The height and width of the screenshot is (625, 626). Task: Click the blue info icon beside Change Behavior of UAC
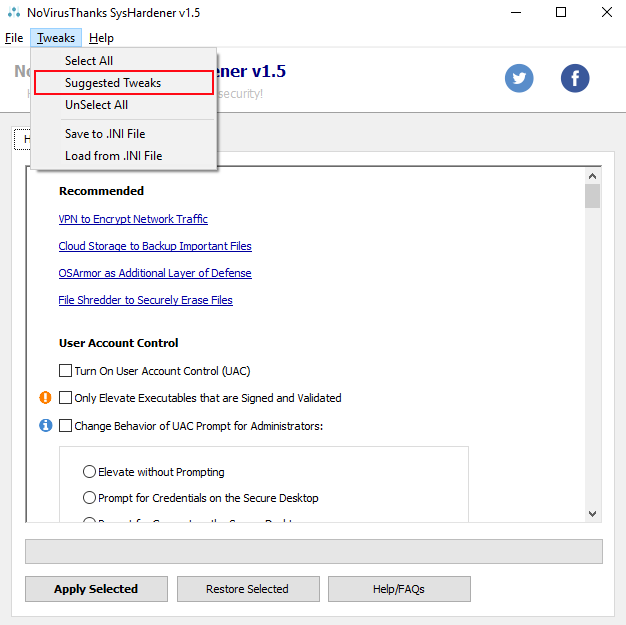(x=46, y=425)
